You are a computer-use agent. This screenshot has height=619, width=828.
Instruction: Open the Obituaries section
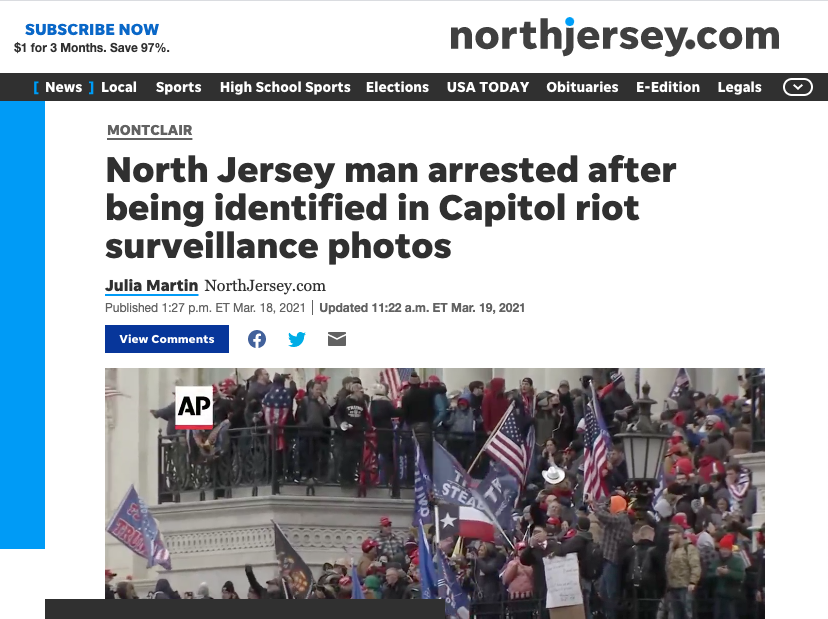(582, 87)
